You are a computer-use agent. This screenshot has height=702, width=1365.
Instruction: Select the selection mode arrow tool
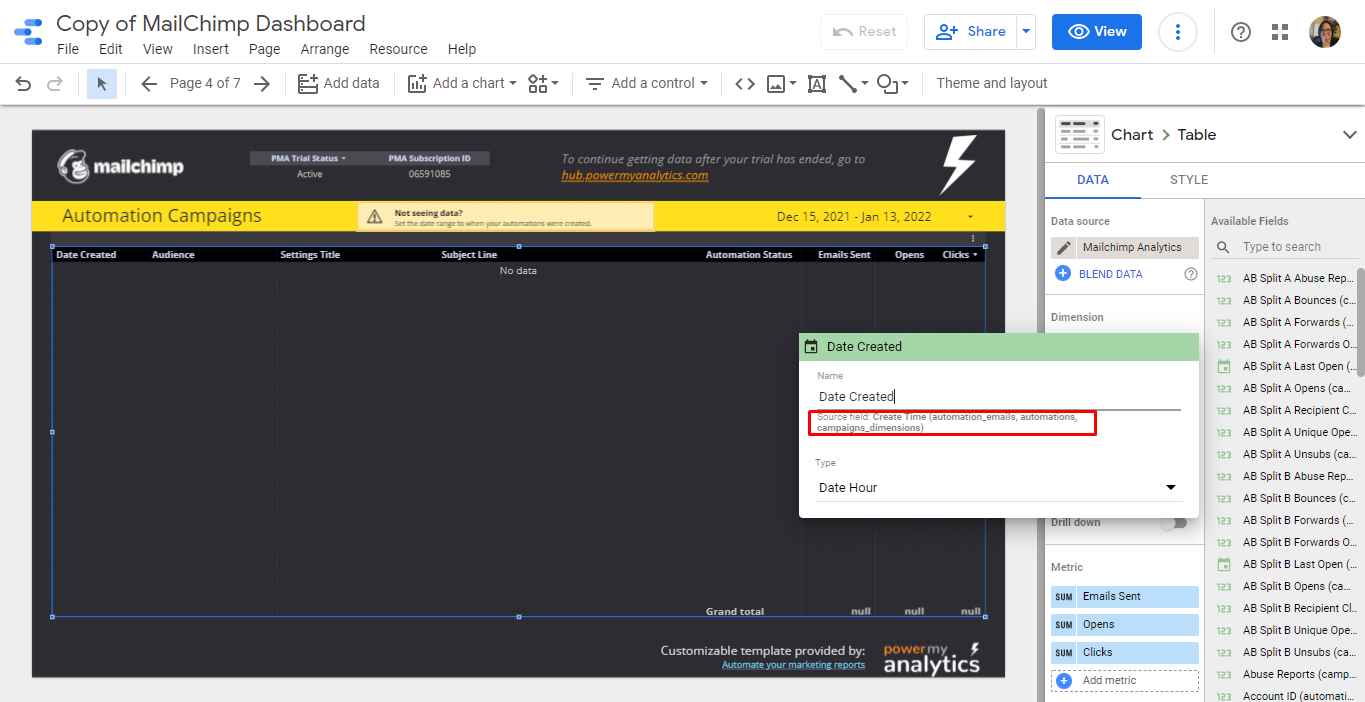[x=101, y=84]
